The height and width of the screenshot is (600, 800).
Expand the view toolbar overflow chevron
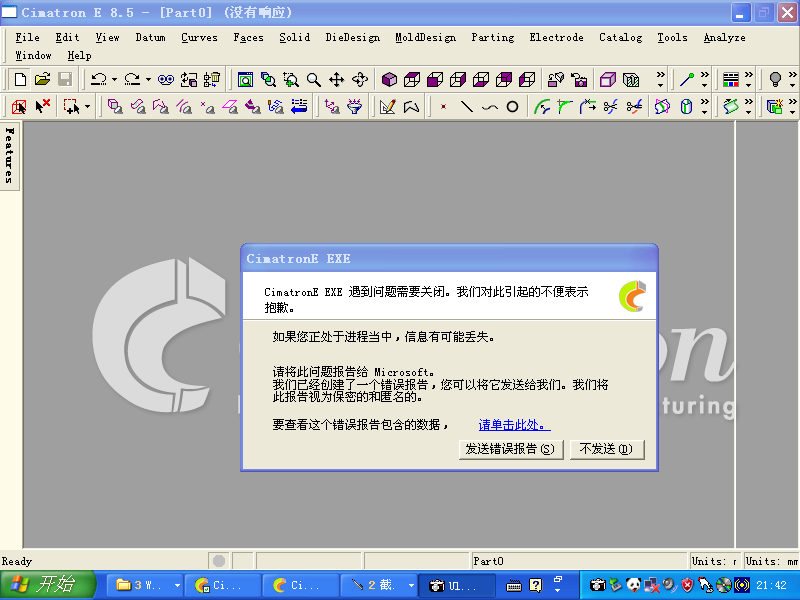tap(660, 79)
